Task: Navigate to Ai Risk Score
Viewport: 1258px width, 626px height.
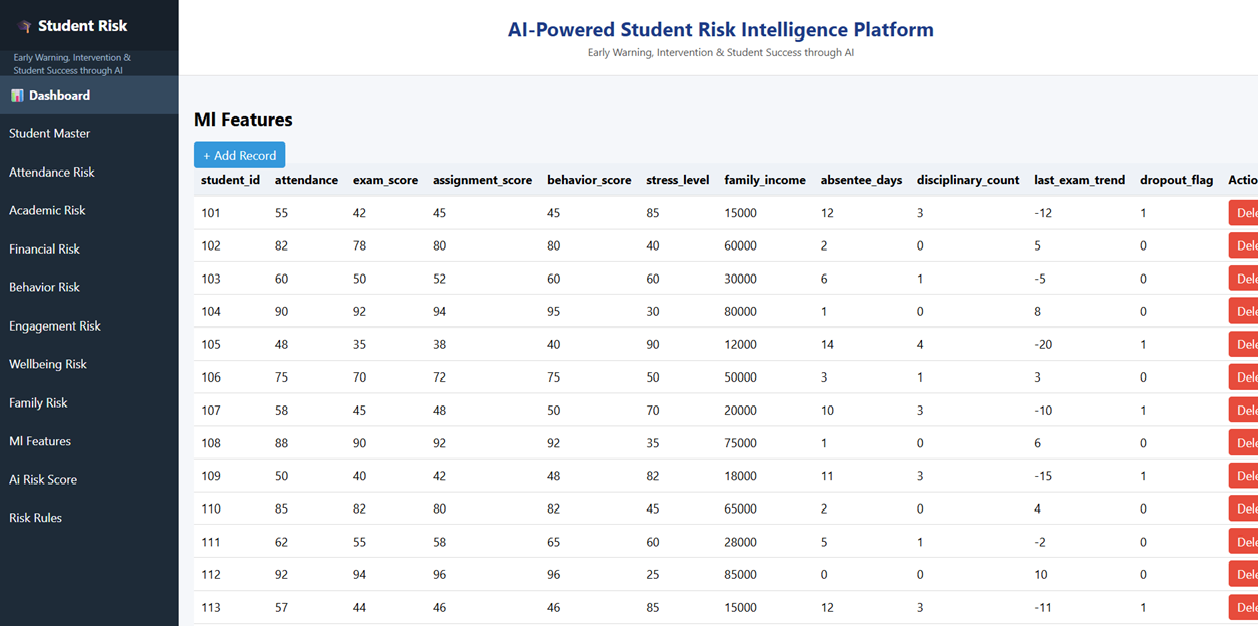Action: pyautogui.click(x=42, y=479)
